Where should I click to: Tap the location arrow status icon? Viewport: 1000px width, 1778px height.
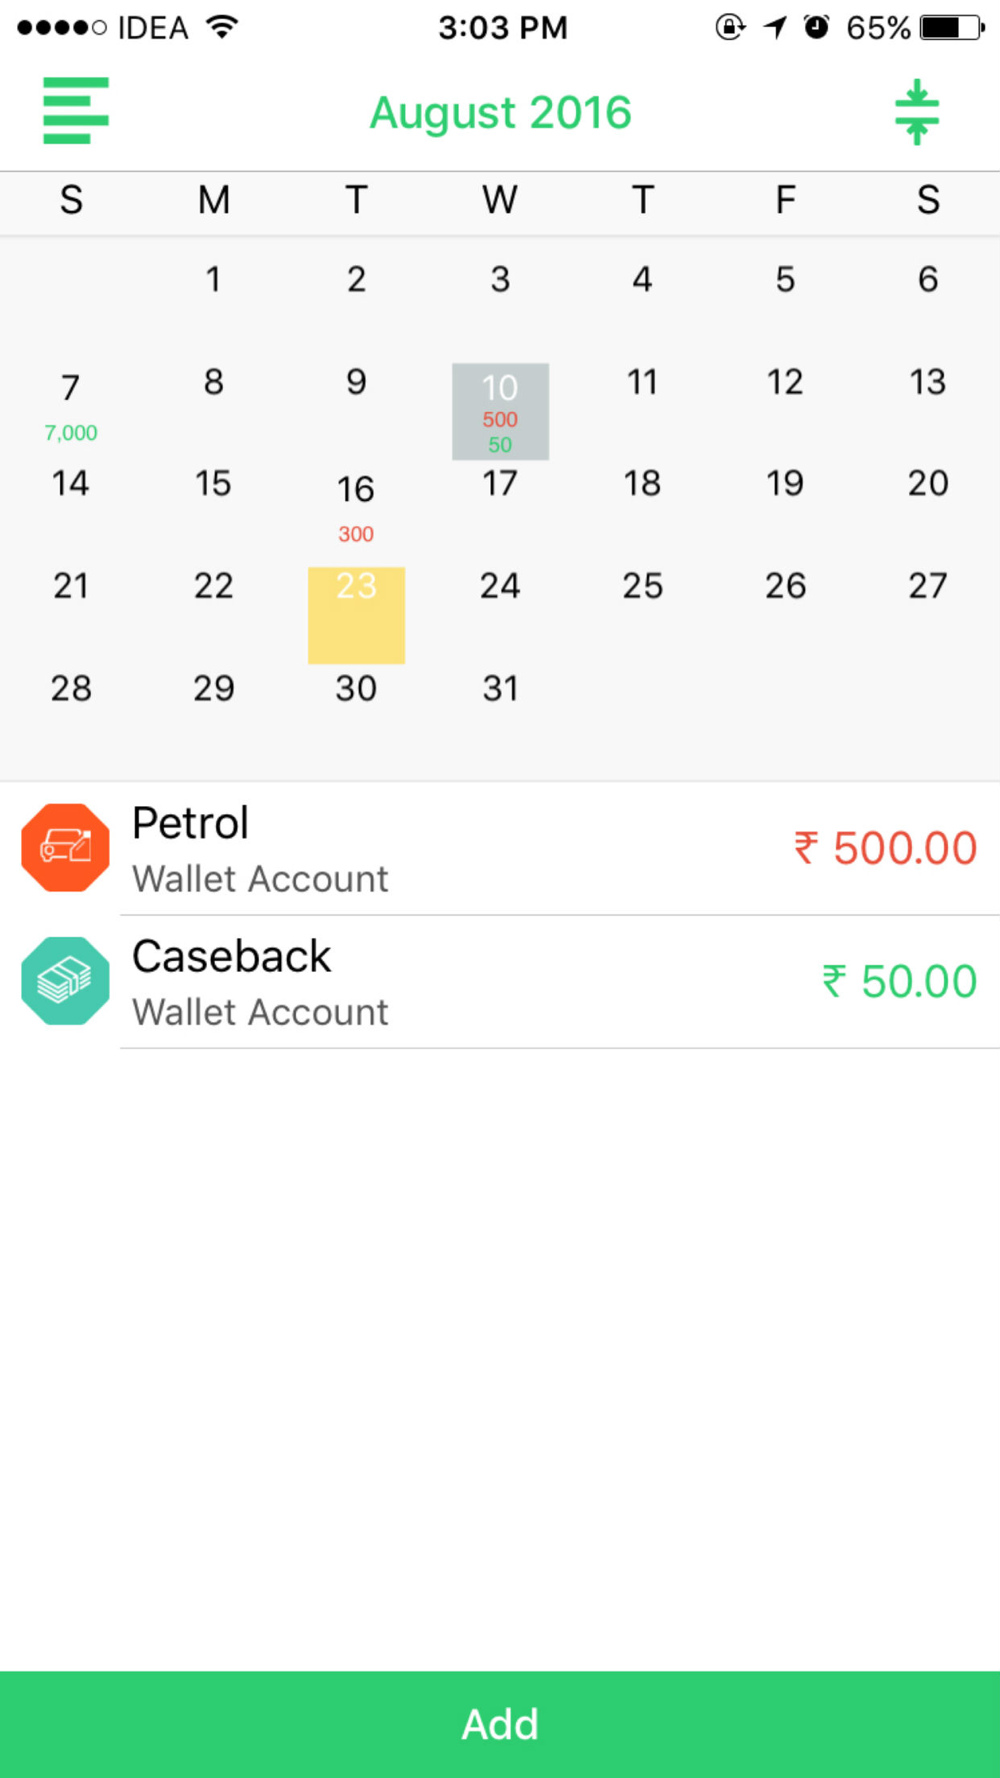tap(775, 27)
